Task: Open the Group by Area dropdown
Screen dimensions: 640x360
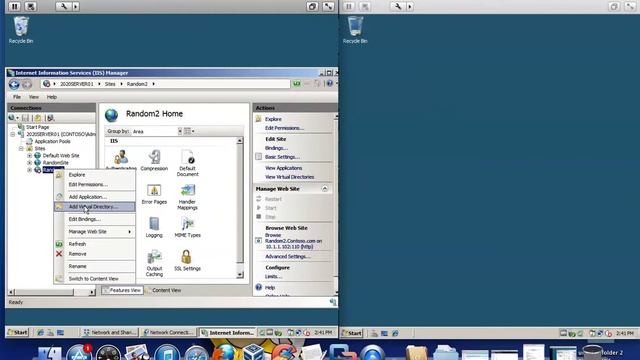Action: pyautogui.click(x=180, y=131)
